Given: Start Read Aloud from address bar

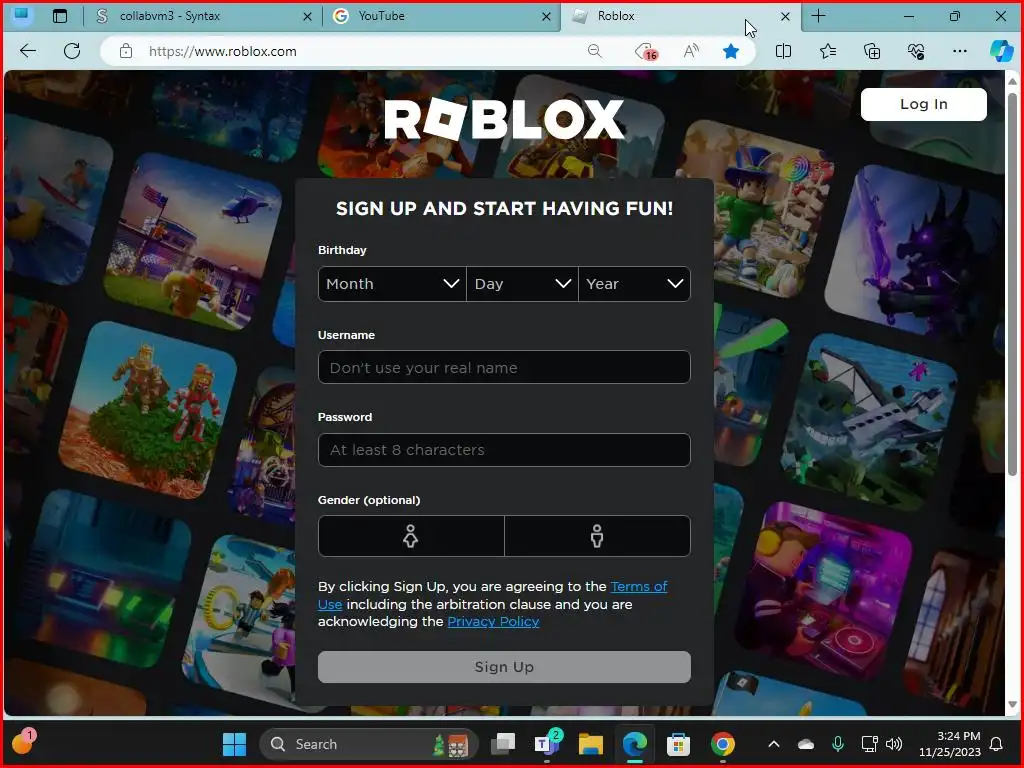Looking at the screenshot, I should 691,51.
